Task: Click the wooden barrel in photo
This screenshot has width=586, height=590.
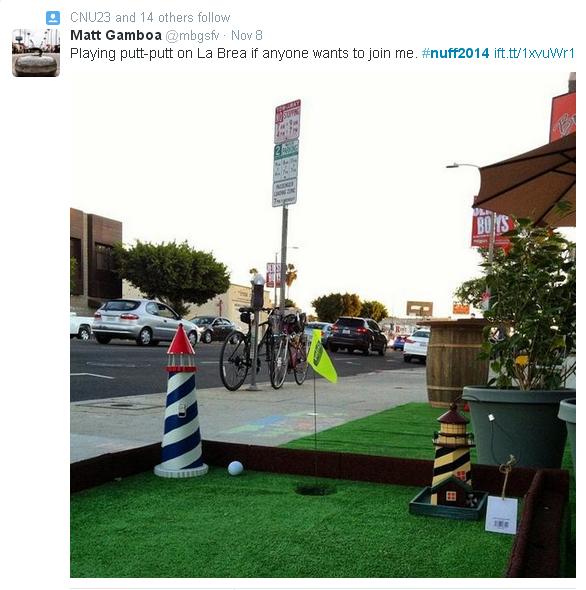Action: [457, 363]
